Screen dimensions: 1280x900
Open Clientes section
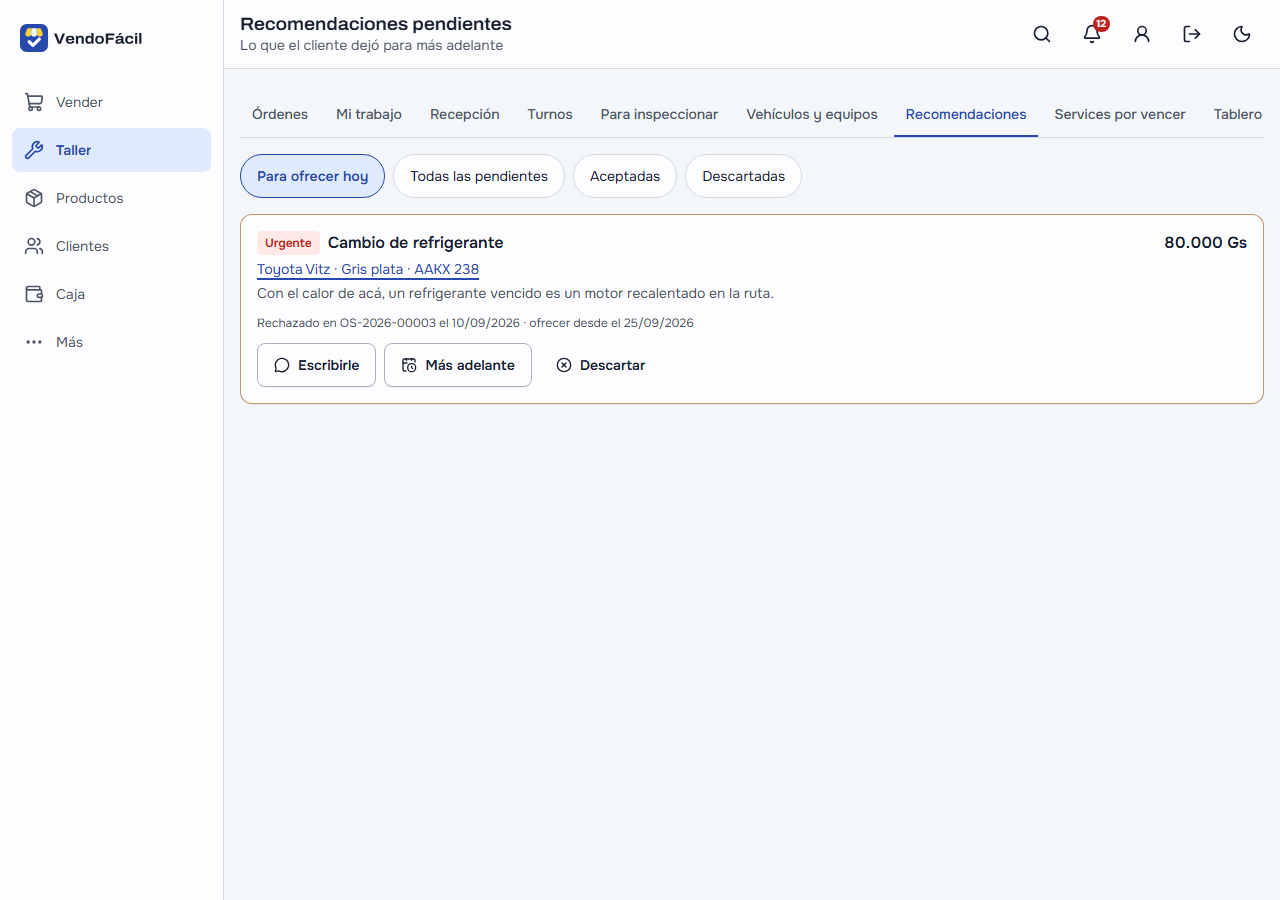111,246
